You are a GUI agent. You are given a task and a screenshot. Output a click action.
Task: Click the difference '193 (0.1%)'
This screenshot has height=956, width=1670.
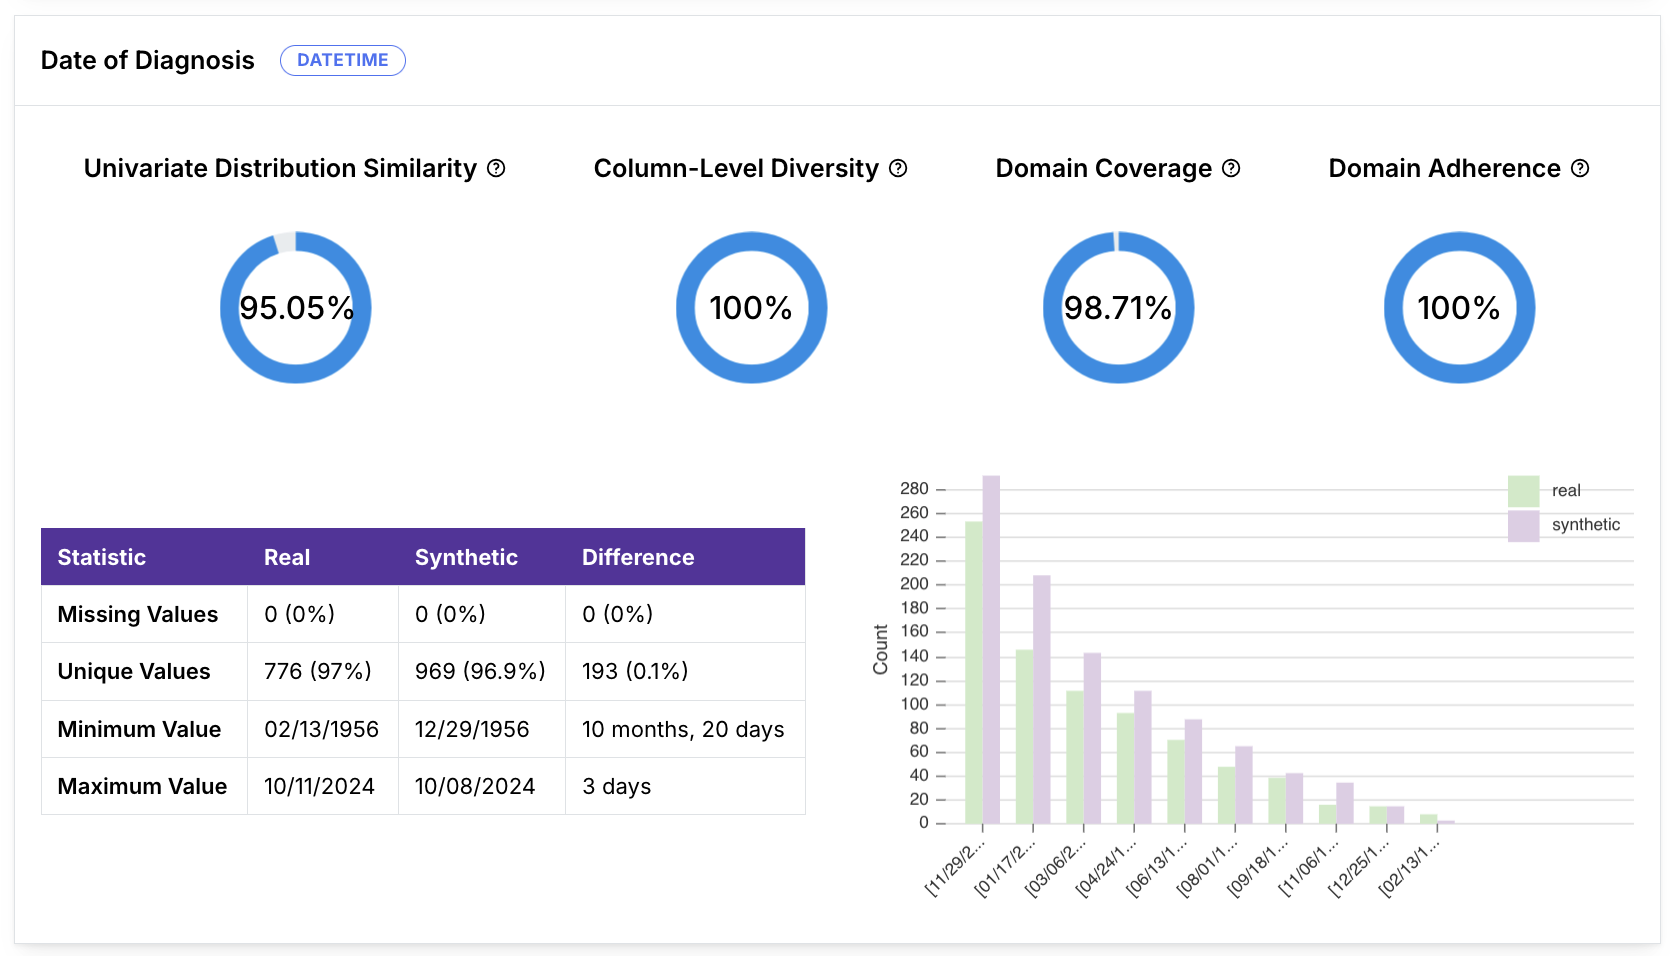635,671
